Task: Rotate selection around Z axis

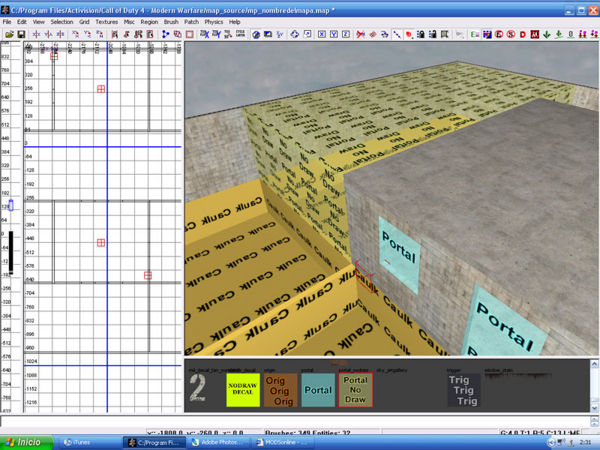Action: (x=99, y=34)
